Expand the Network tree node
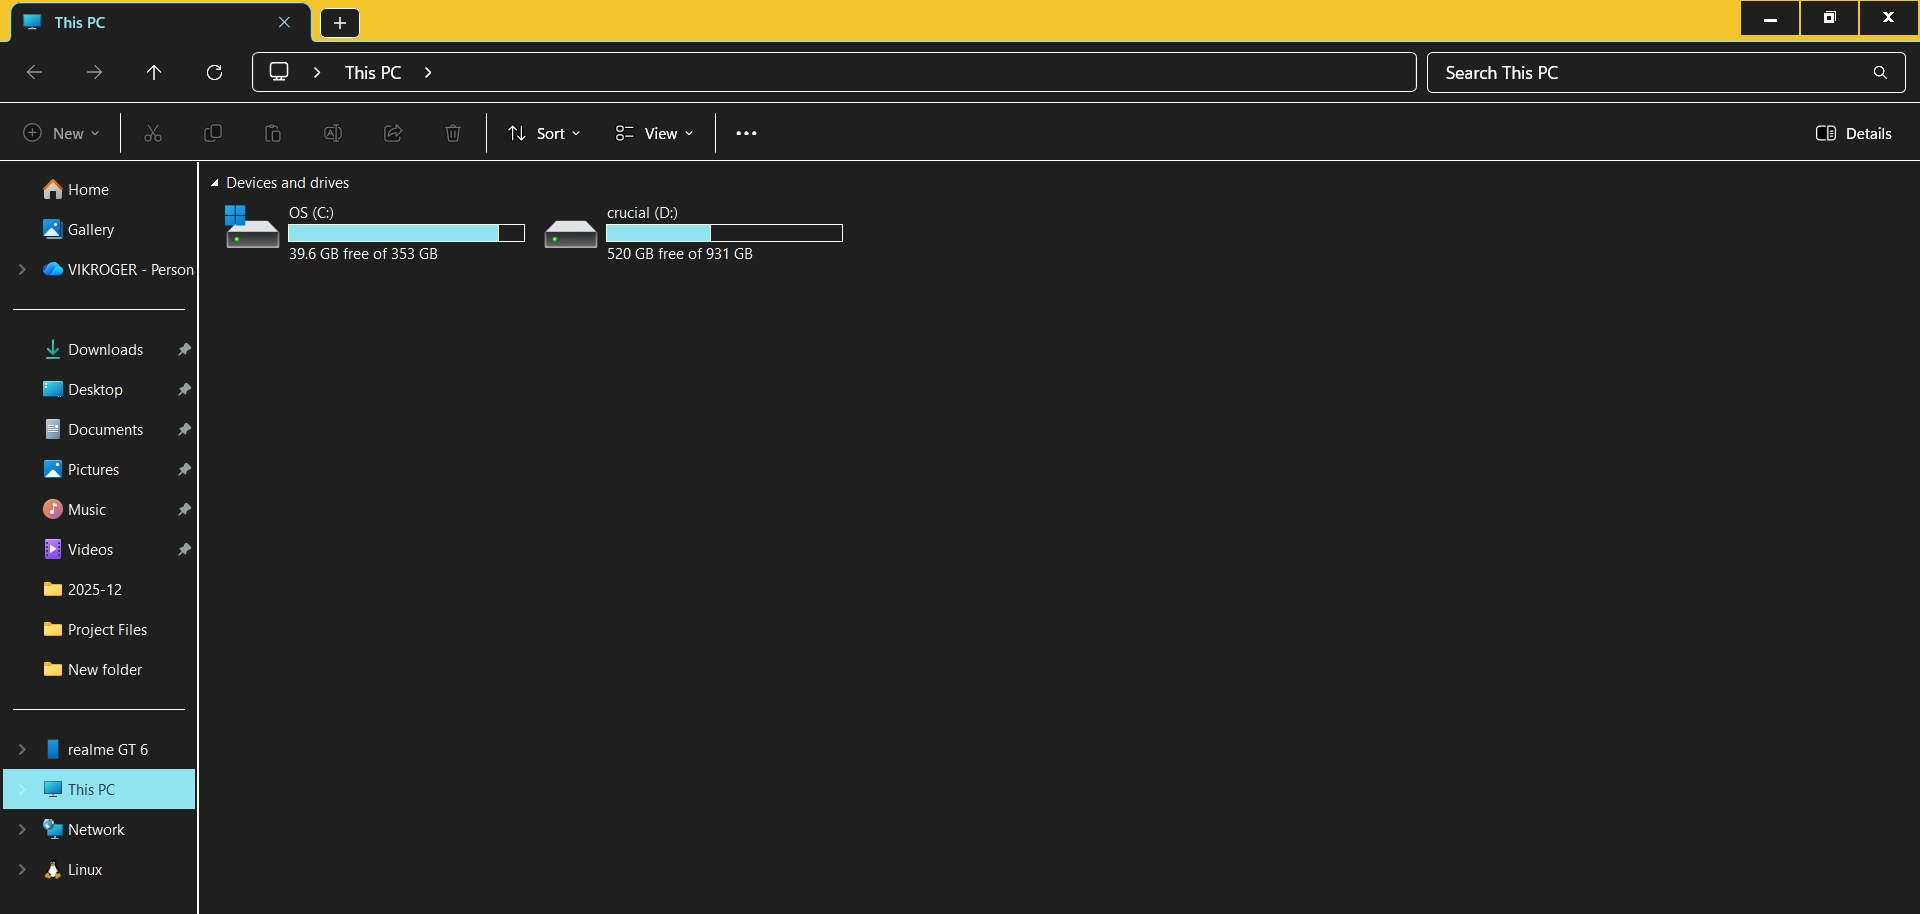Viewport: 1920px width, 914px height. (22, 830)
